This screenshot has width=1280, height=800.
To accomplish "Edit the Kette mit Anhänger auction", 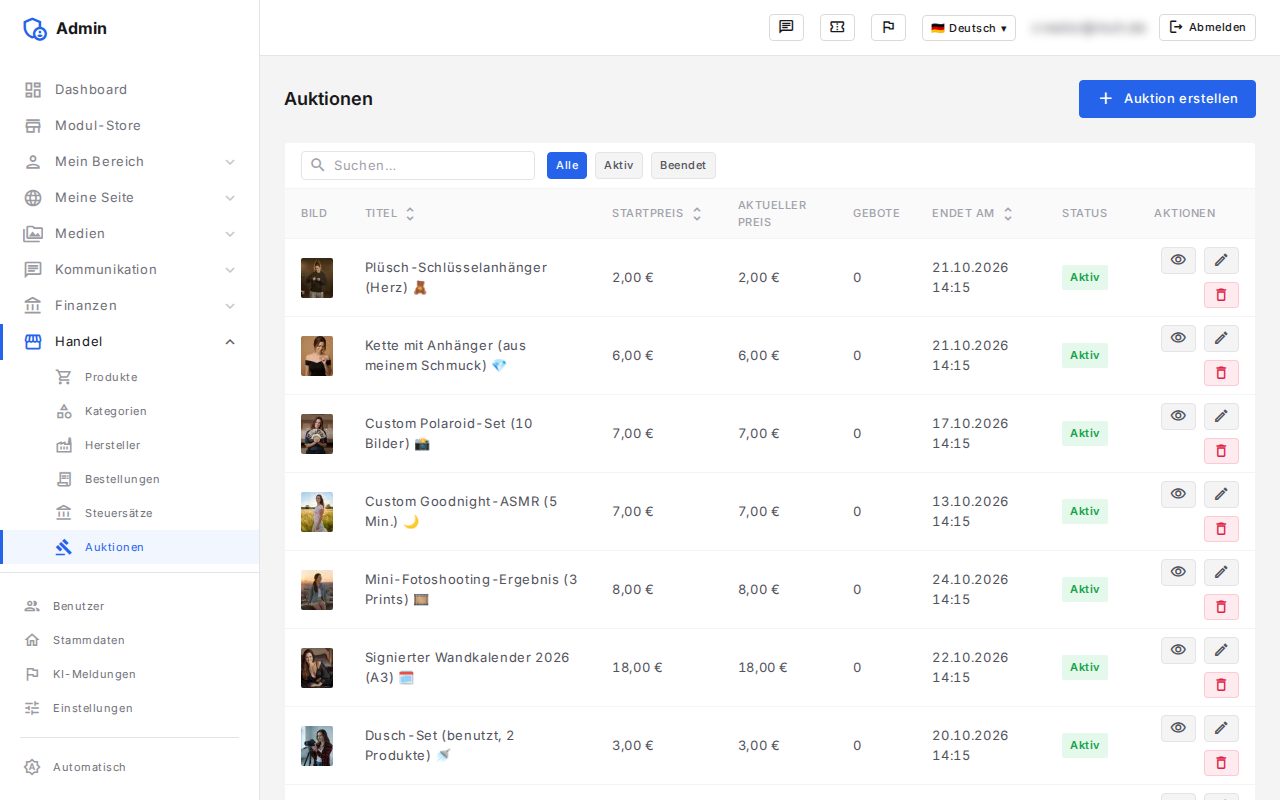I will pos(1221,338).
